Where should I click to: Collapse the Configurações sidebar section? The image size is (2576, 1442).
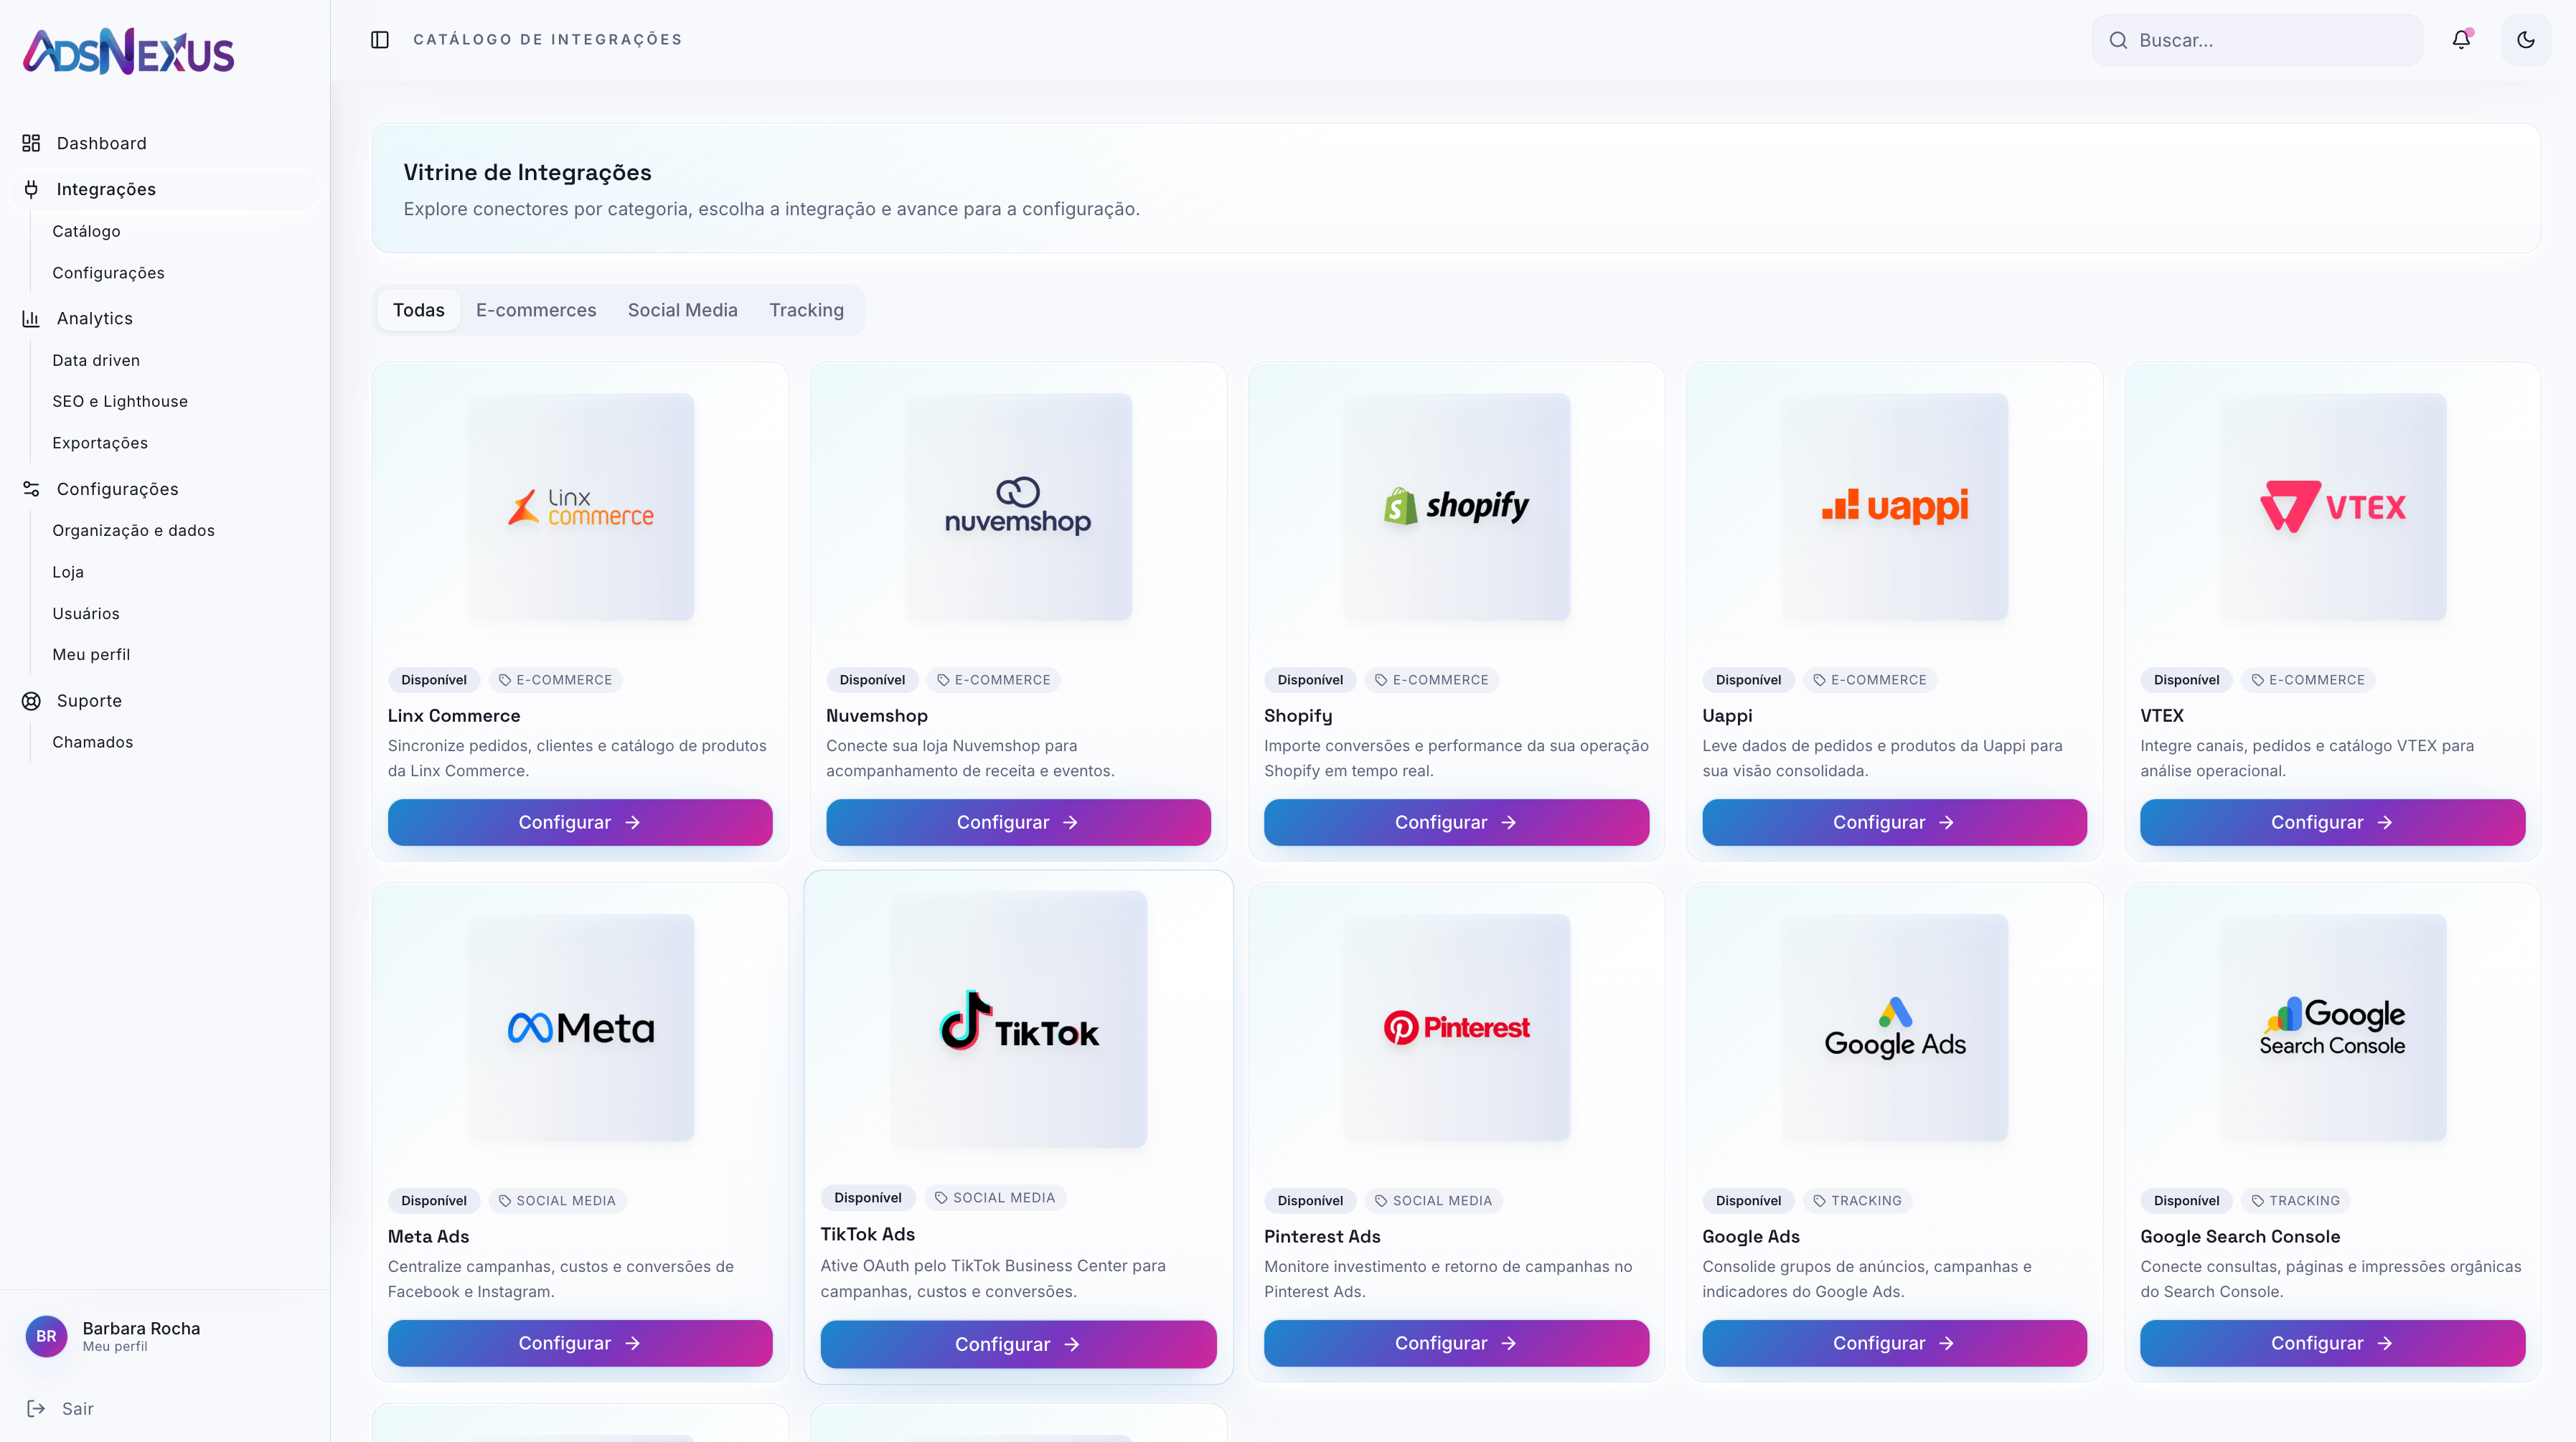pyautogui.click(x=164, y=489)
